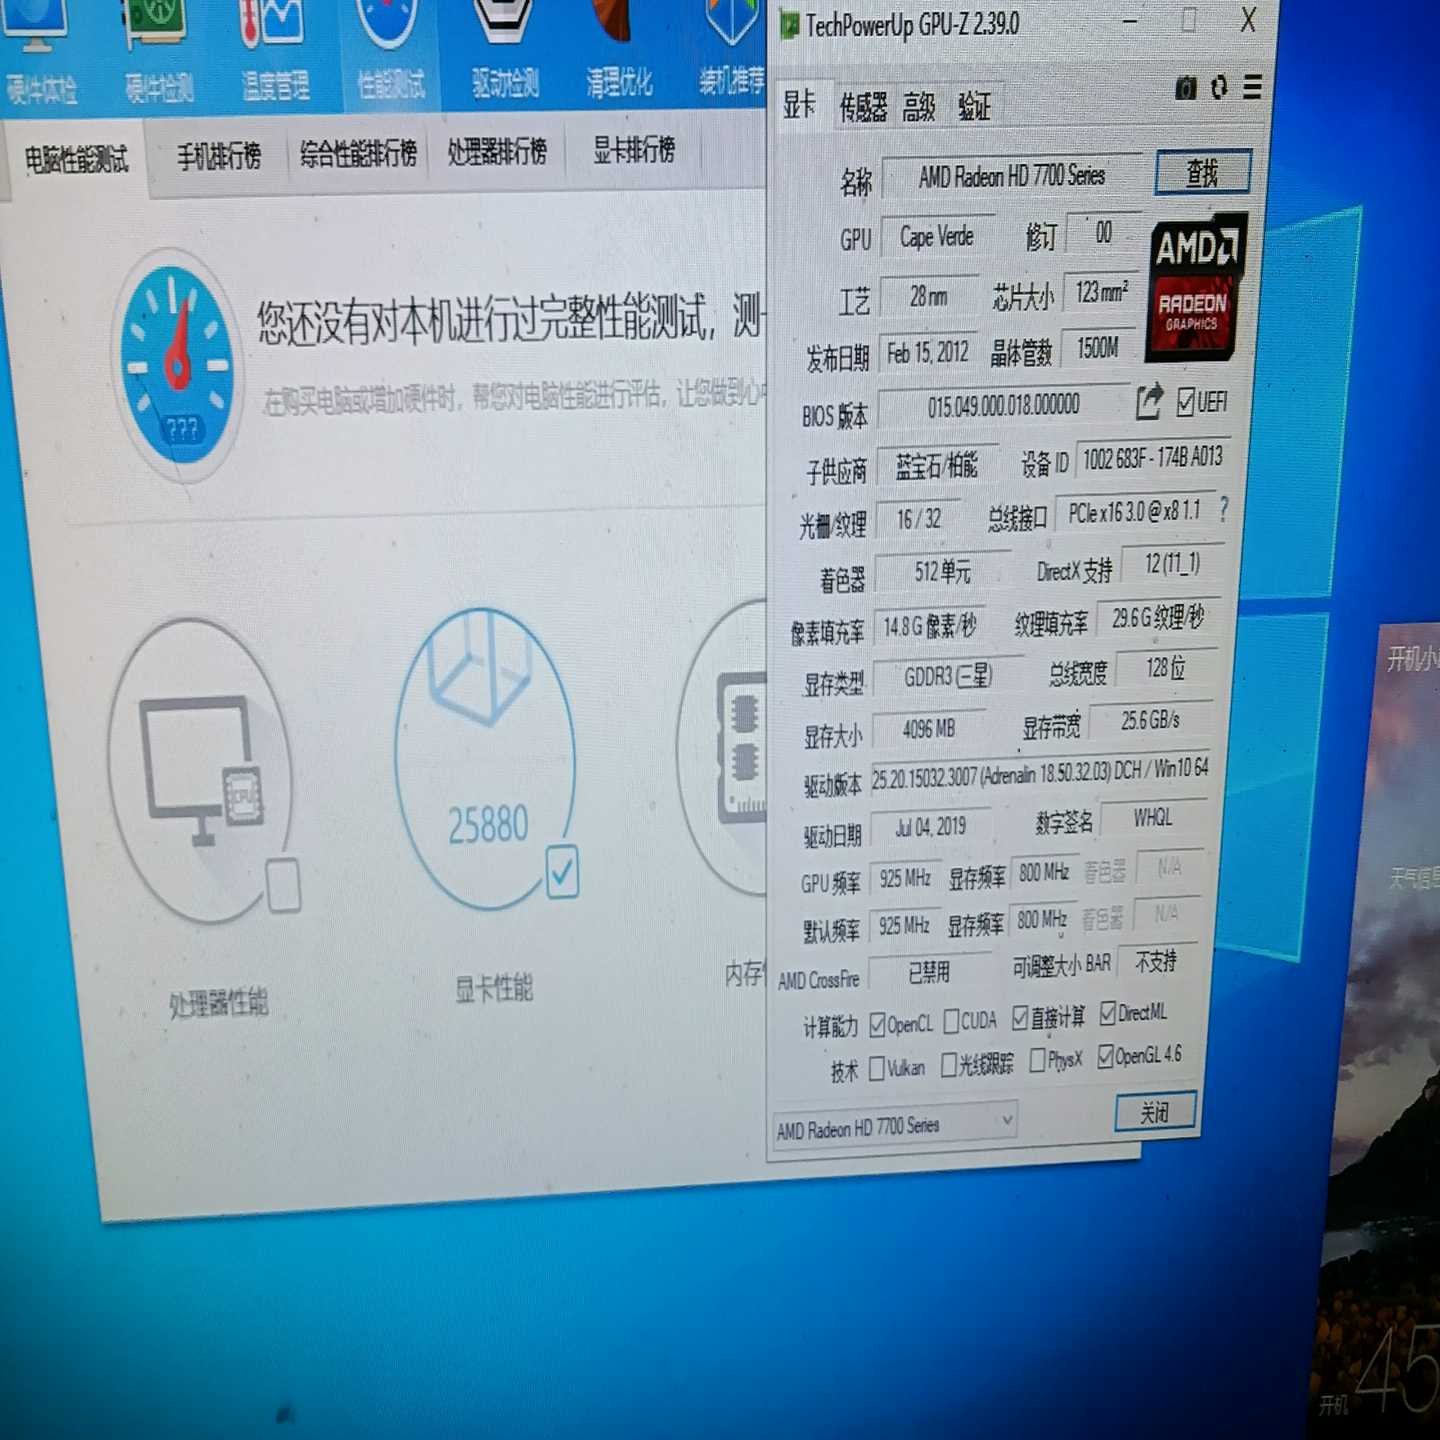The width and height of the screenshot is (1440, 1440).
Task: Click the DirectX support value 12 (11_1)
Action: click(x=1172, y=564)
